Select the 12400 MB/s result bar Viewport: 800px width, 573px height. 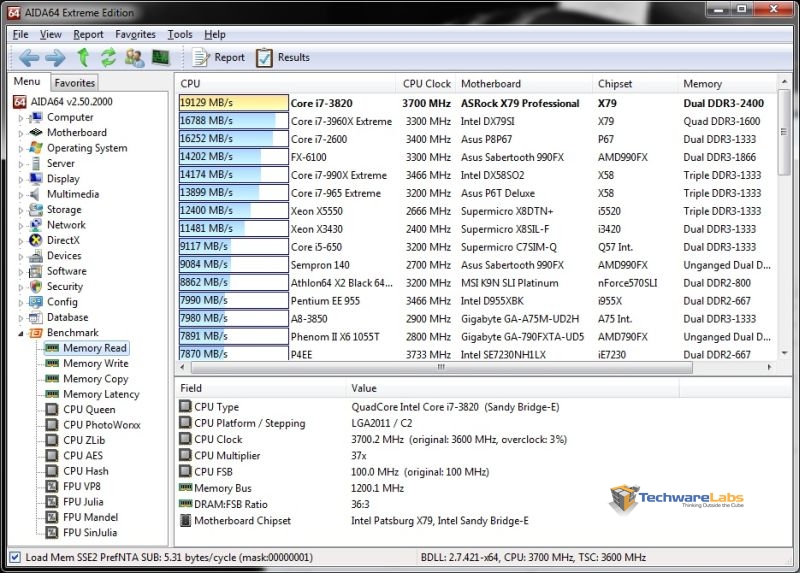(x=233, y=211)
